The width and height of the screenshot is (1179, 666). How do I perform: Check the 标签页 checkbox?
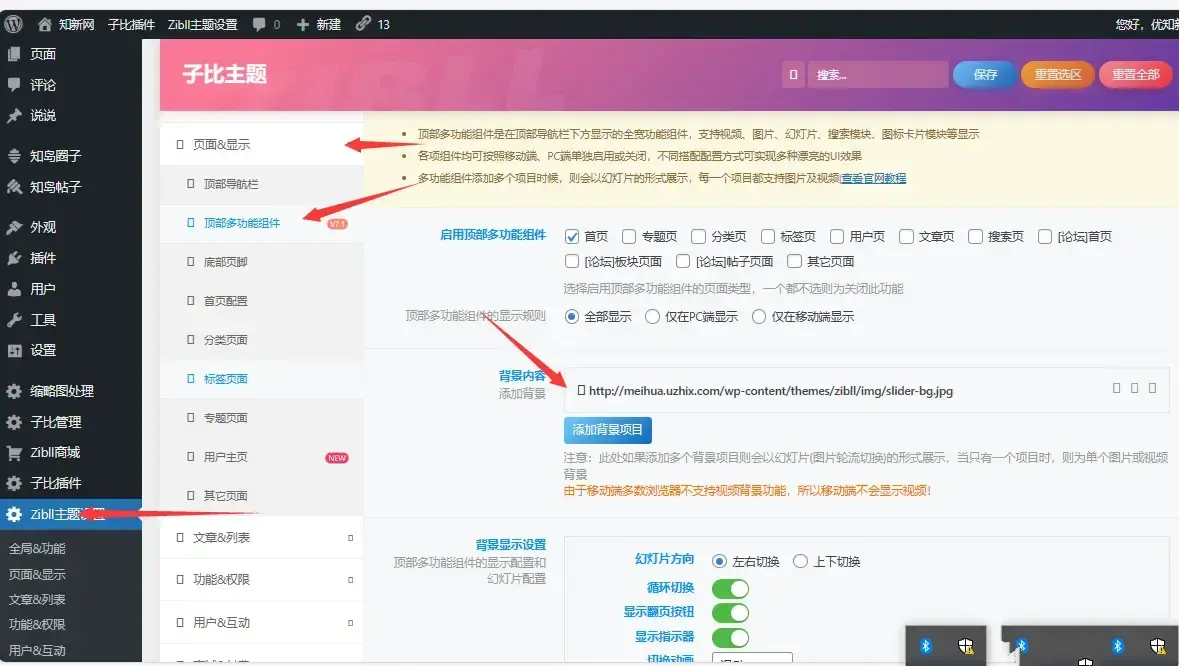tap(768, 237)
